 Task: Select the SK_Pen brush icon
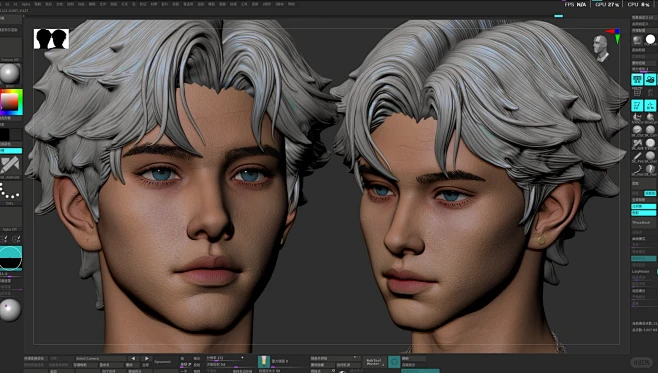(637, 157)
